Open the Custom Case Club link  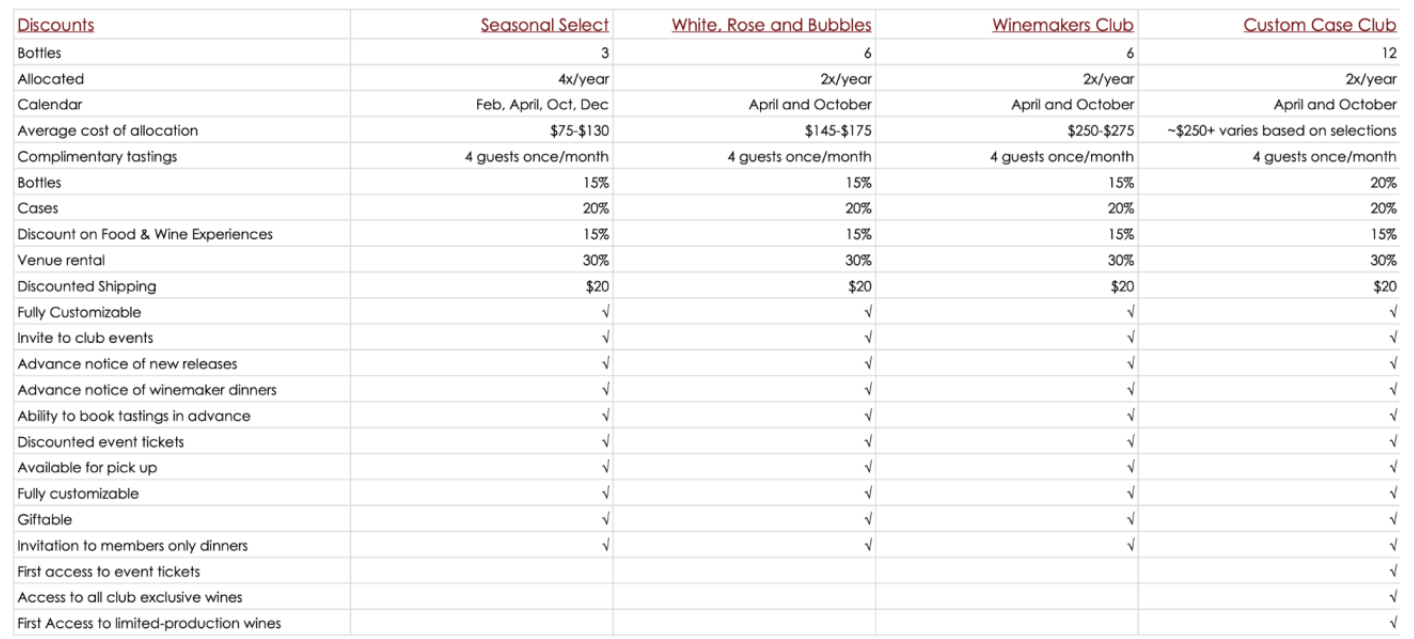click(1320, 25)
